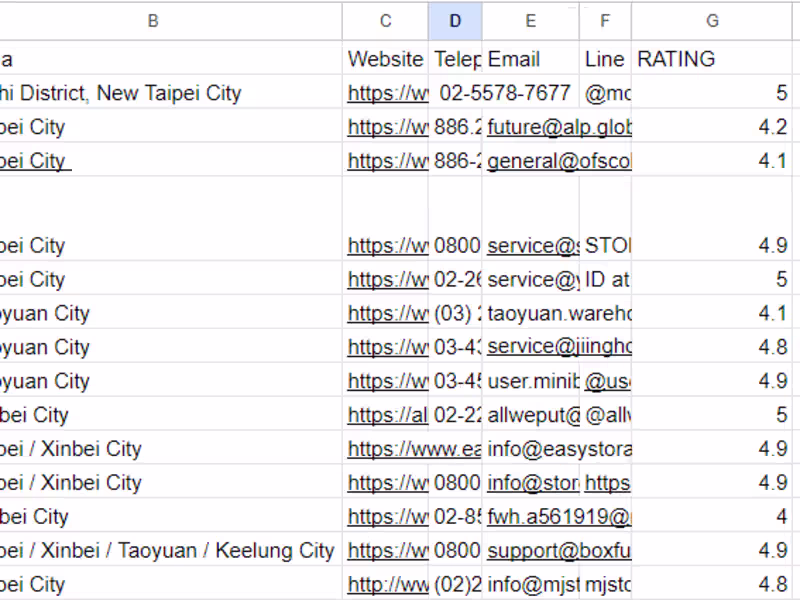This screenshot has width=800, height=600.
Task: Click the RATING header cell
Action: click(x=712, y=59)
